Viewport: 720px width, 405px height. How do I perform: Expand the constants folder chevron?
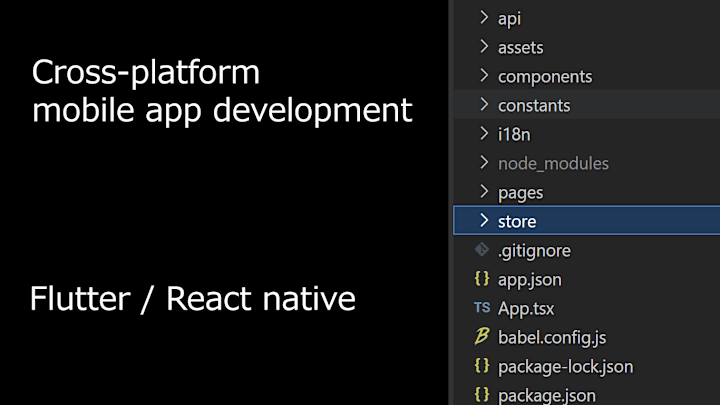(484, 104)
